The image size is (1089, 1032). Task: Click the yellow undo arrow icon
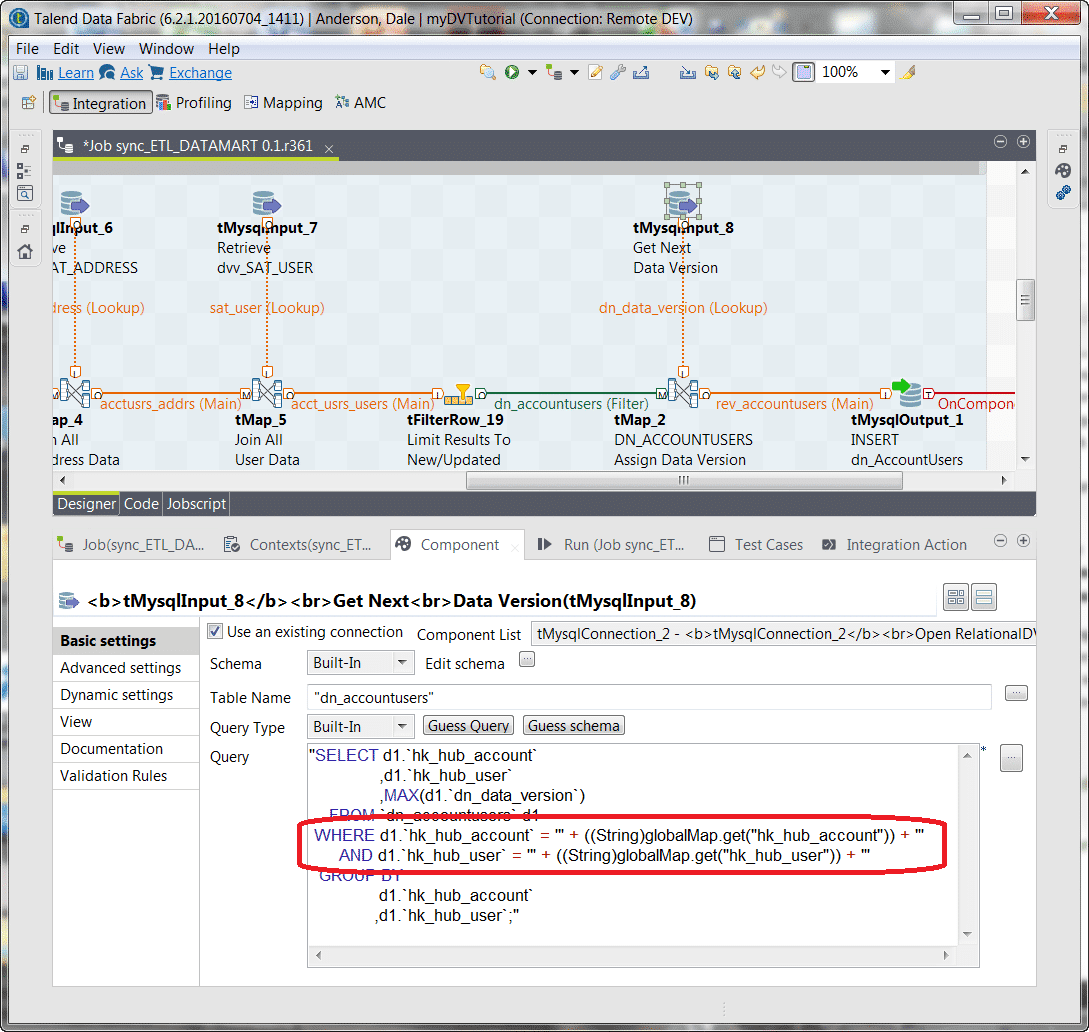(x=757, y=71)
